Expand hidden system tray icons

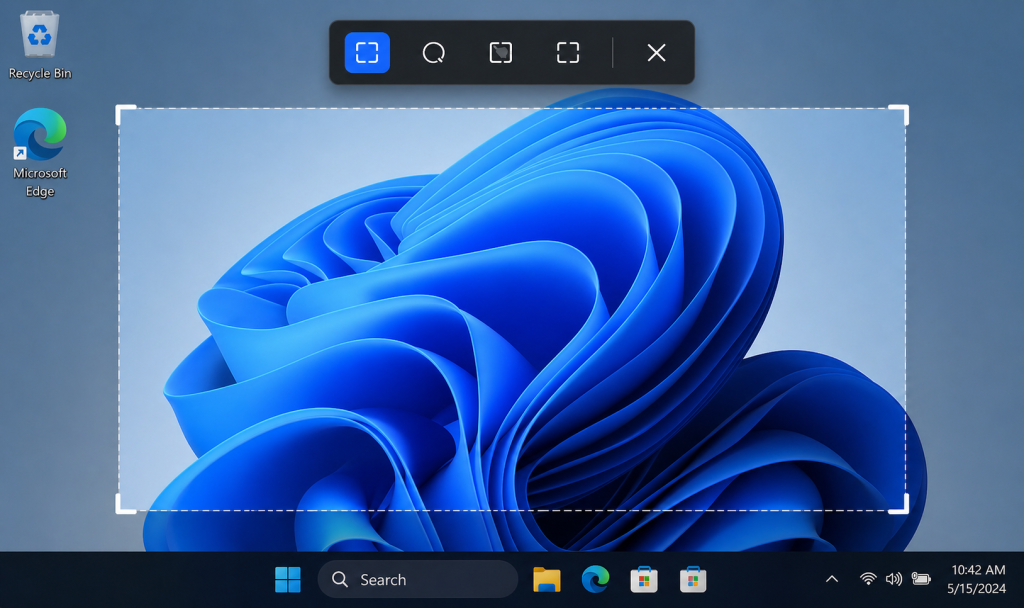(x=831, y=578)
